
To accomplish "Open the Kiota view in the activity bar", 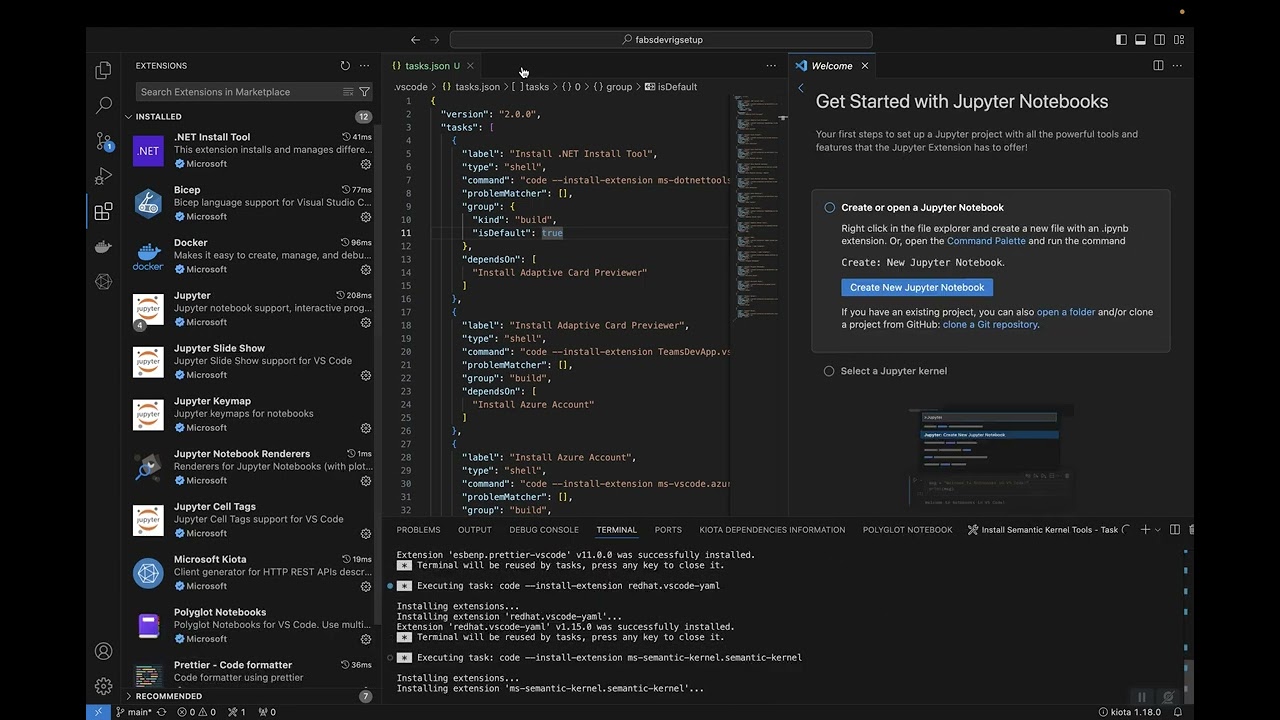I will tap(103, 282).
